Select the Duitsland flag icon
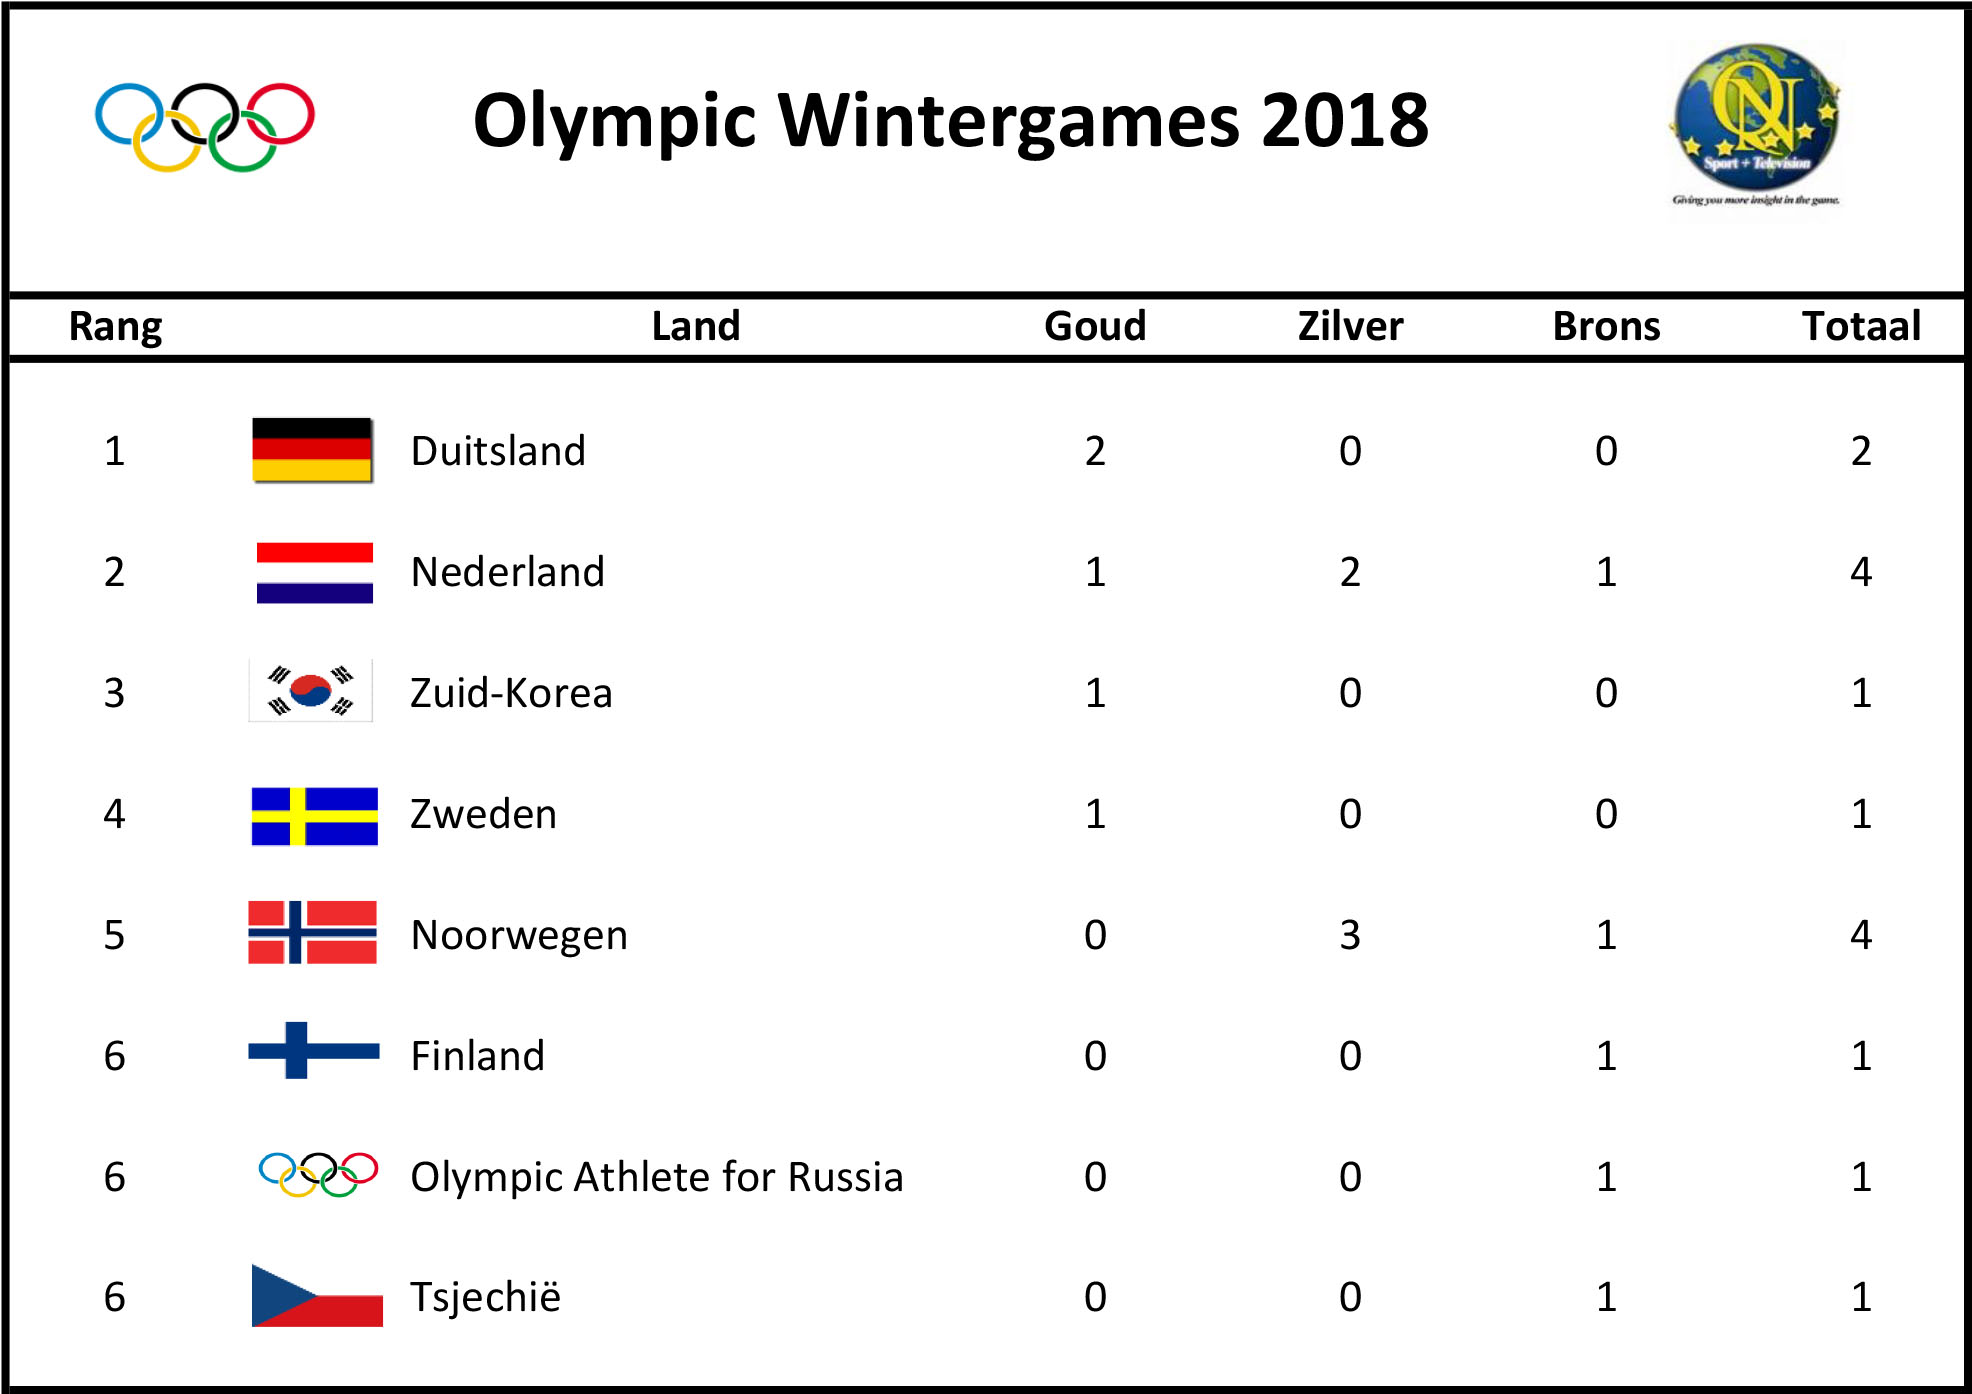This screenshot has width=1972, height=1394. [x=313, y=450]
